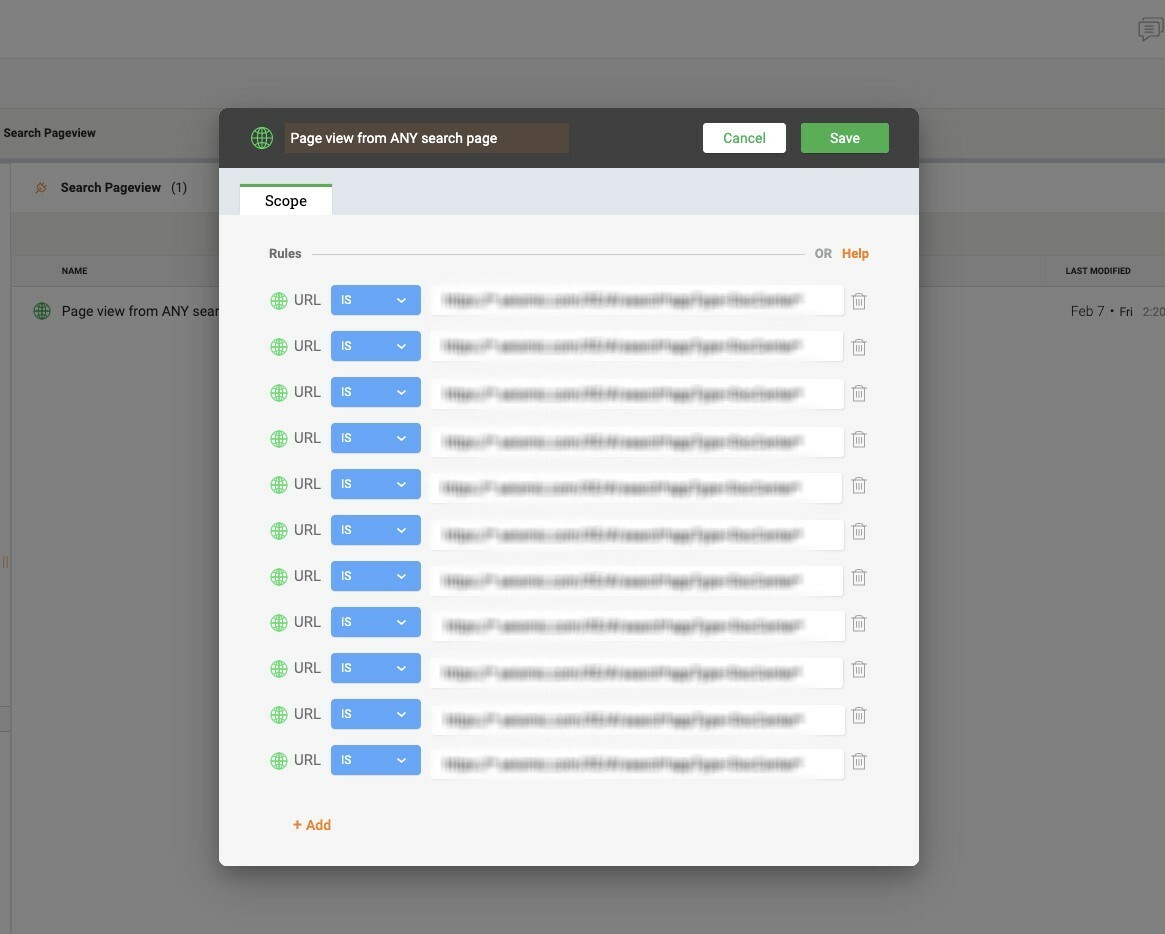Click the LAST MODIFIED column header in background
The image size is (1165, 934).
[1097, 271]
